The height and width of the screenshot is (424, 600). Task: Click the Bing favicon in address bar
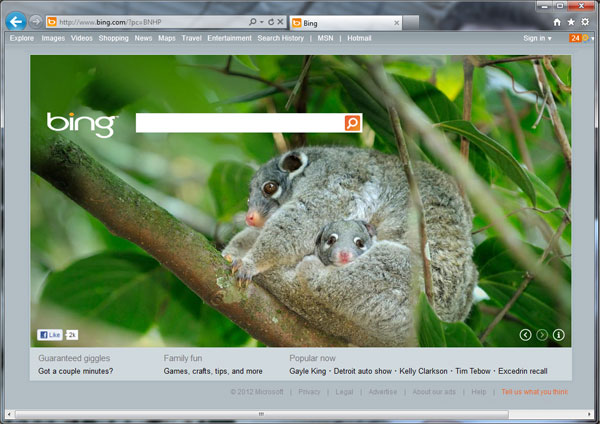pos(52,22)
